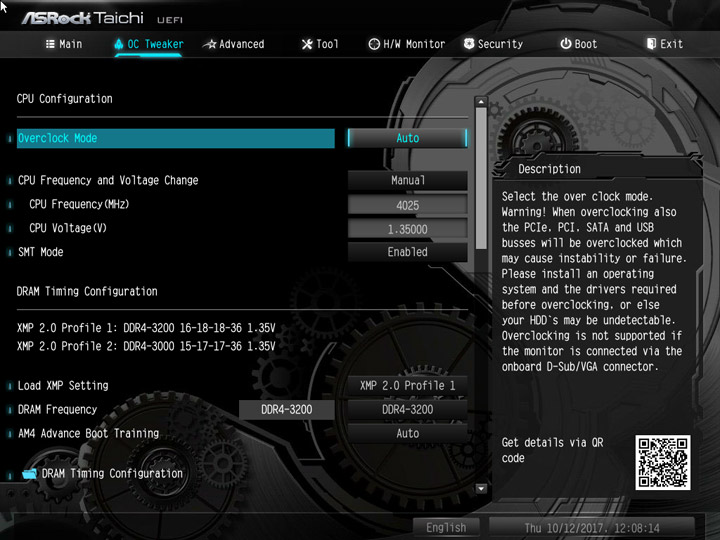Select the CPU Voltage(V) label

click(x=68, y=228)
